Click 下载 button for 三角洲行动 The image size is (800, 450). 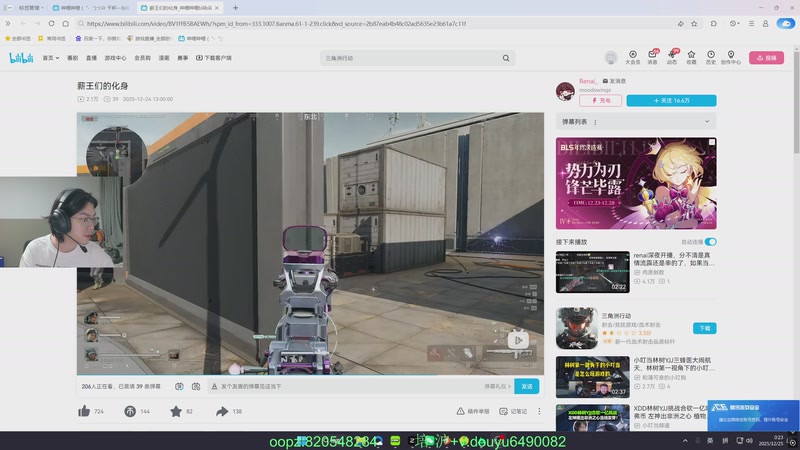[x=705, y=328]
